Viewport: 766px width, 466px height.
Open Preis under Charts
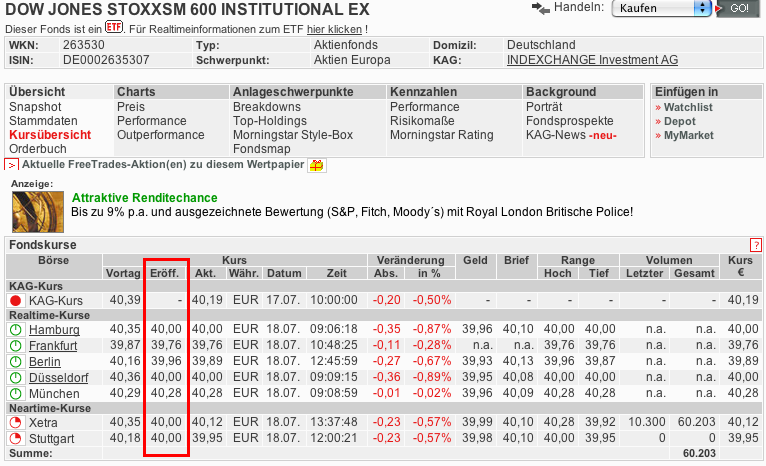pos(130,107)
